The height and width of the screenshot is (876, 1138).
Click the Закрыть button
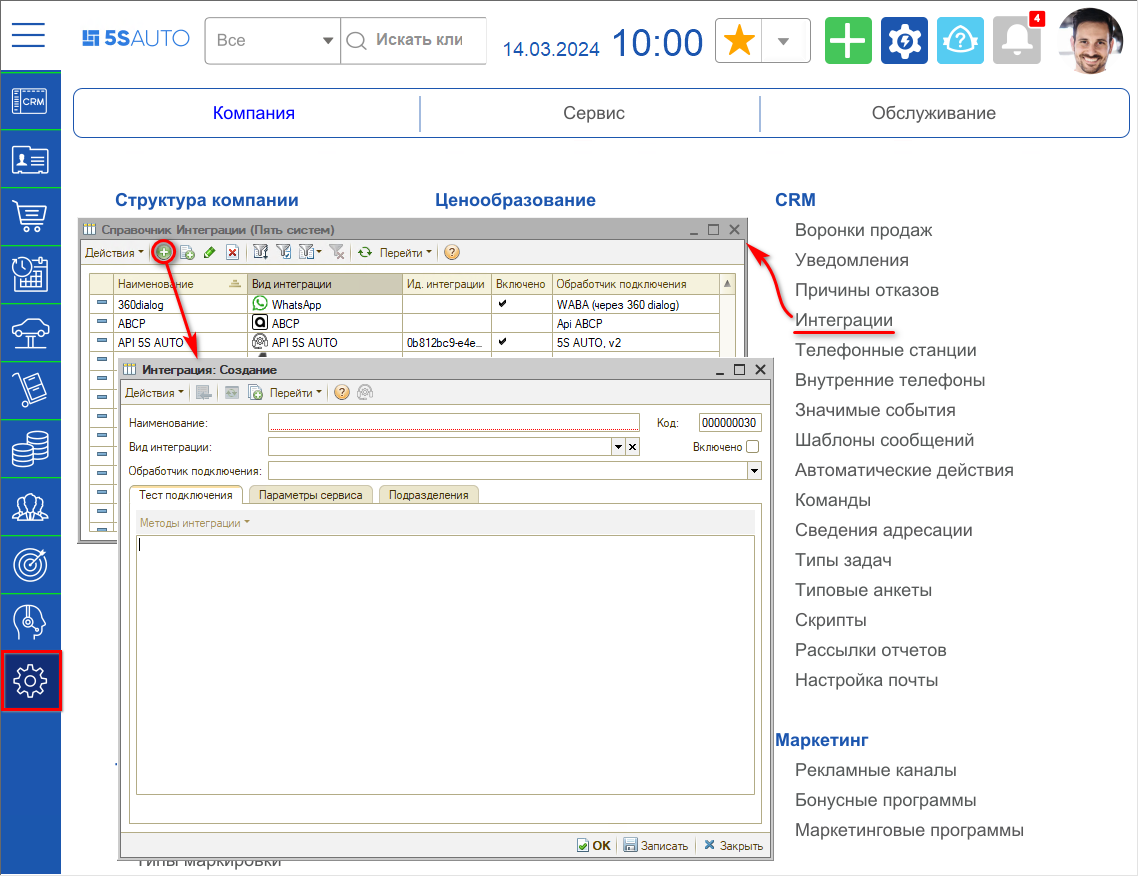pos(734,846)
